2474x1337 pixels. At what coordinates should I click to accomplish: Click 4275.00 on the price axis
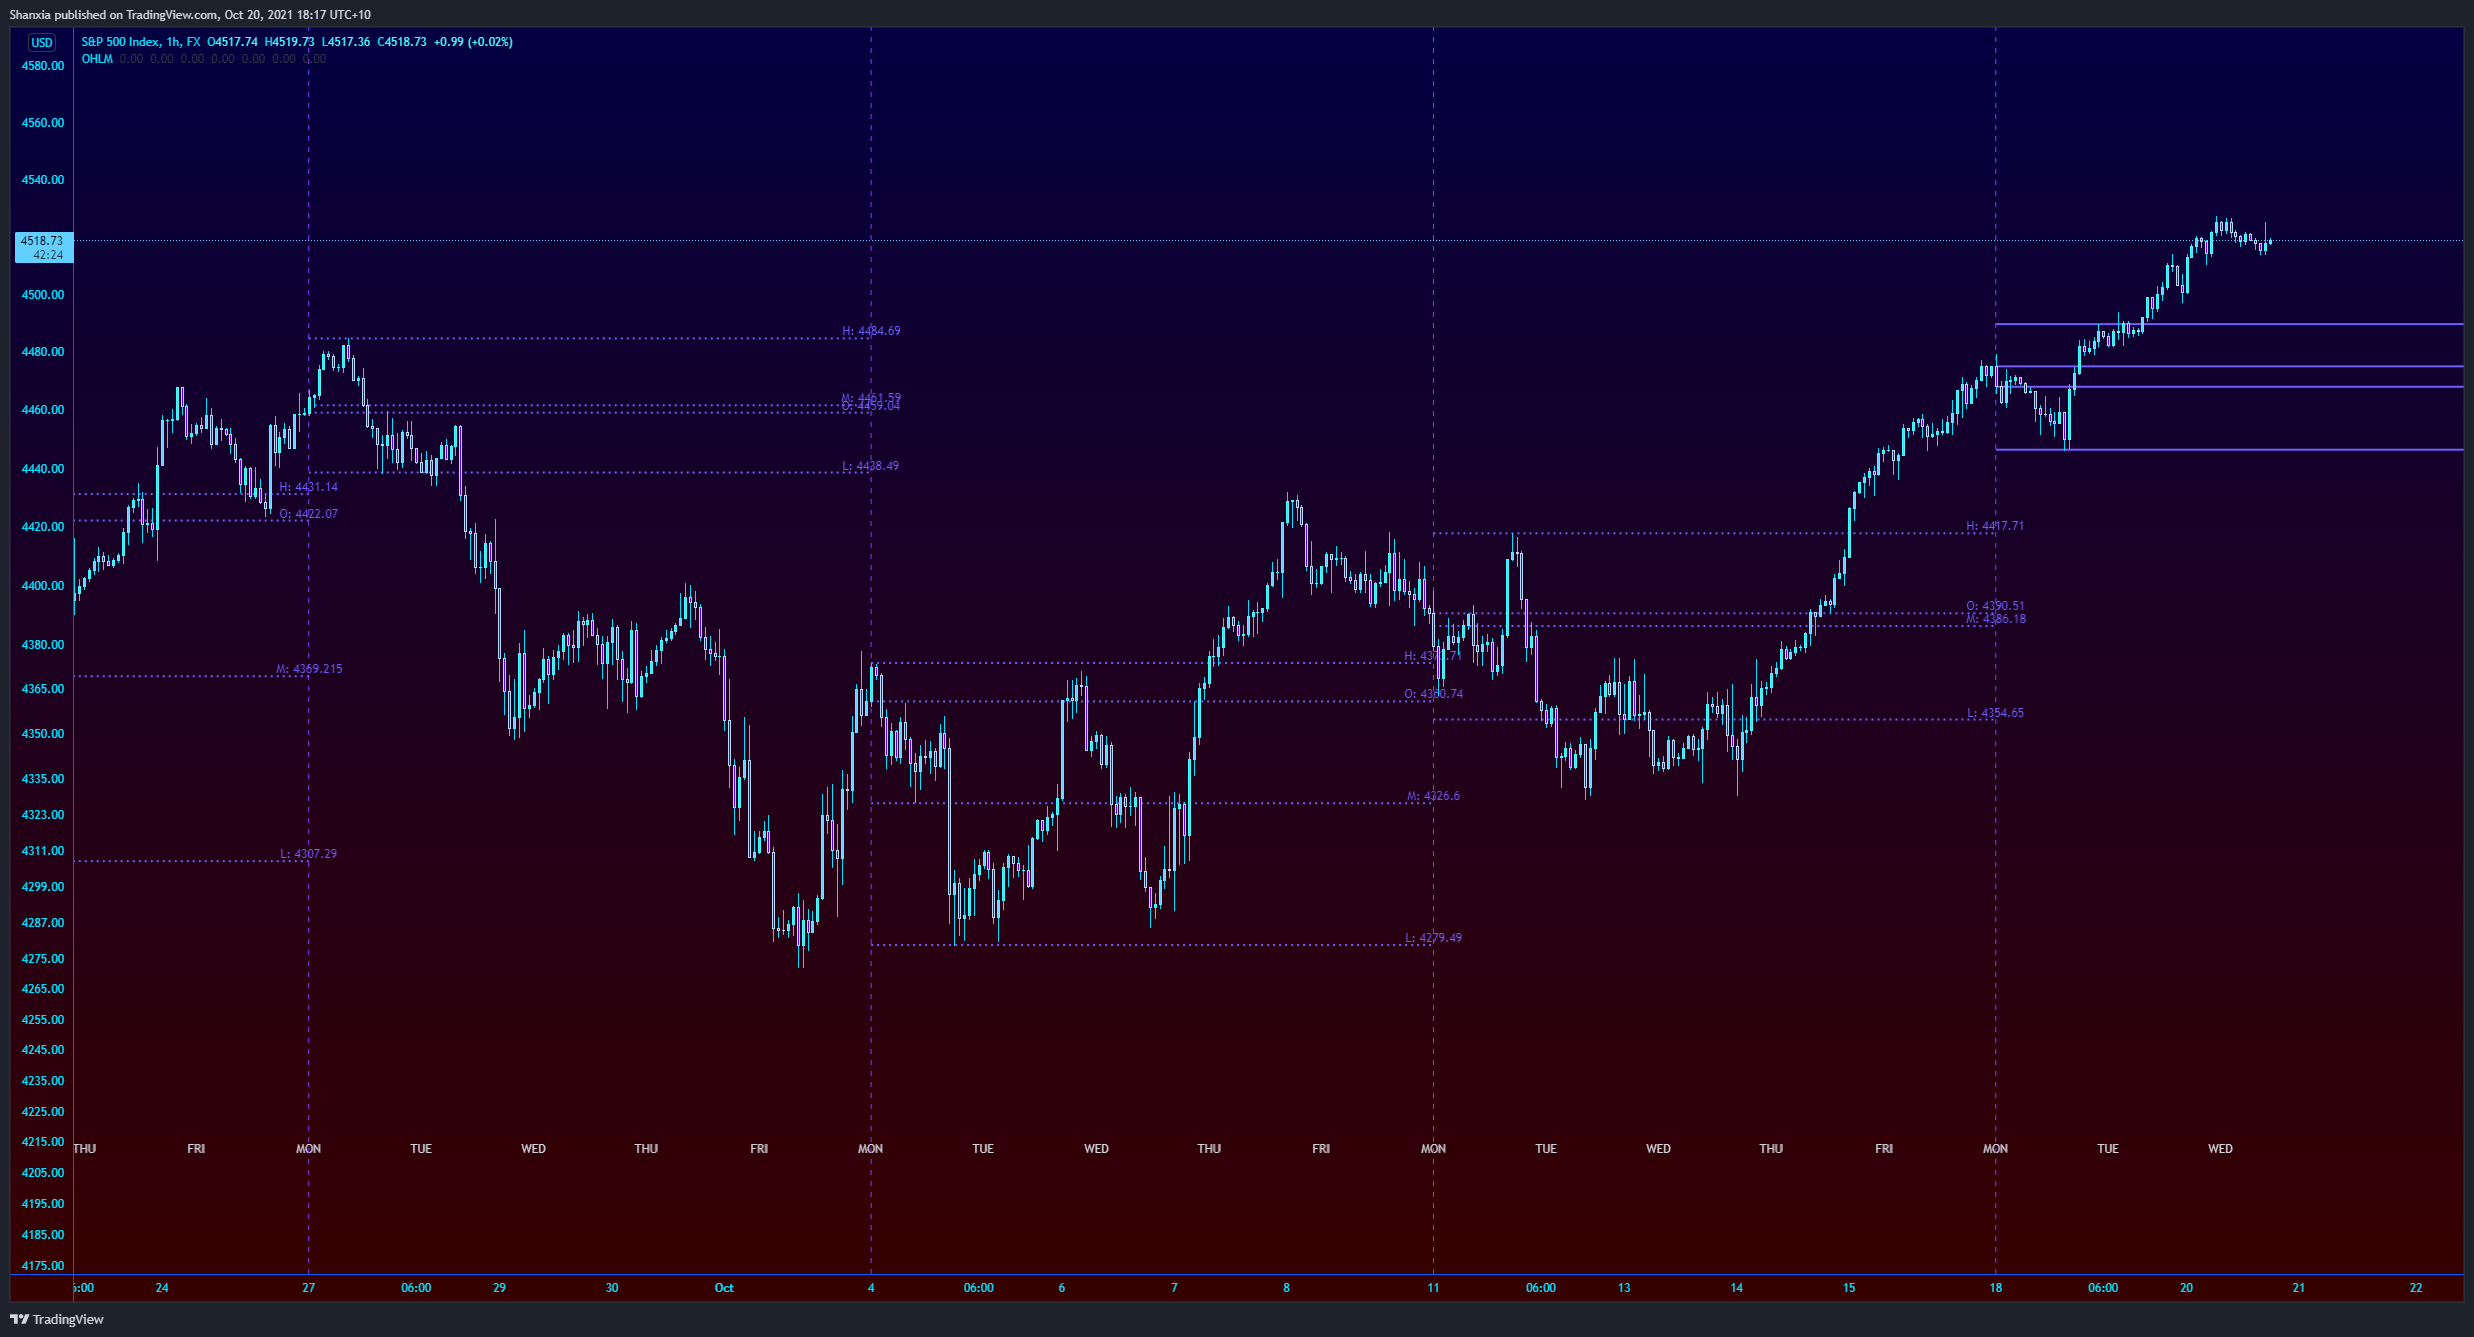[42, 959]
